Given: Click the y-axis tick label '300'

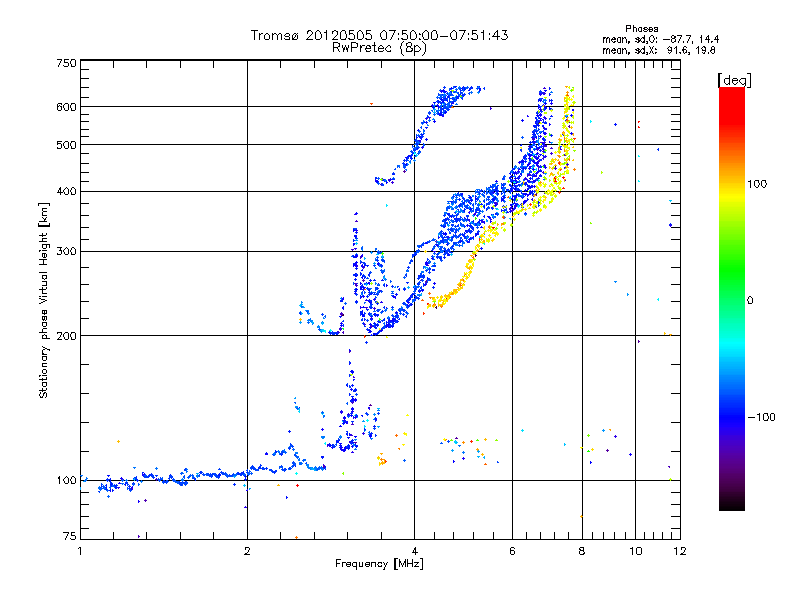Looking at the screenshot, I should point(66,252).
